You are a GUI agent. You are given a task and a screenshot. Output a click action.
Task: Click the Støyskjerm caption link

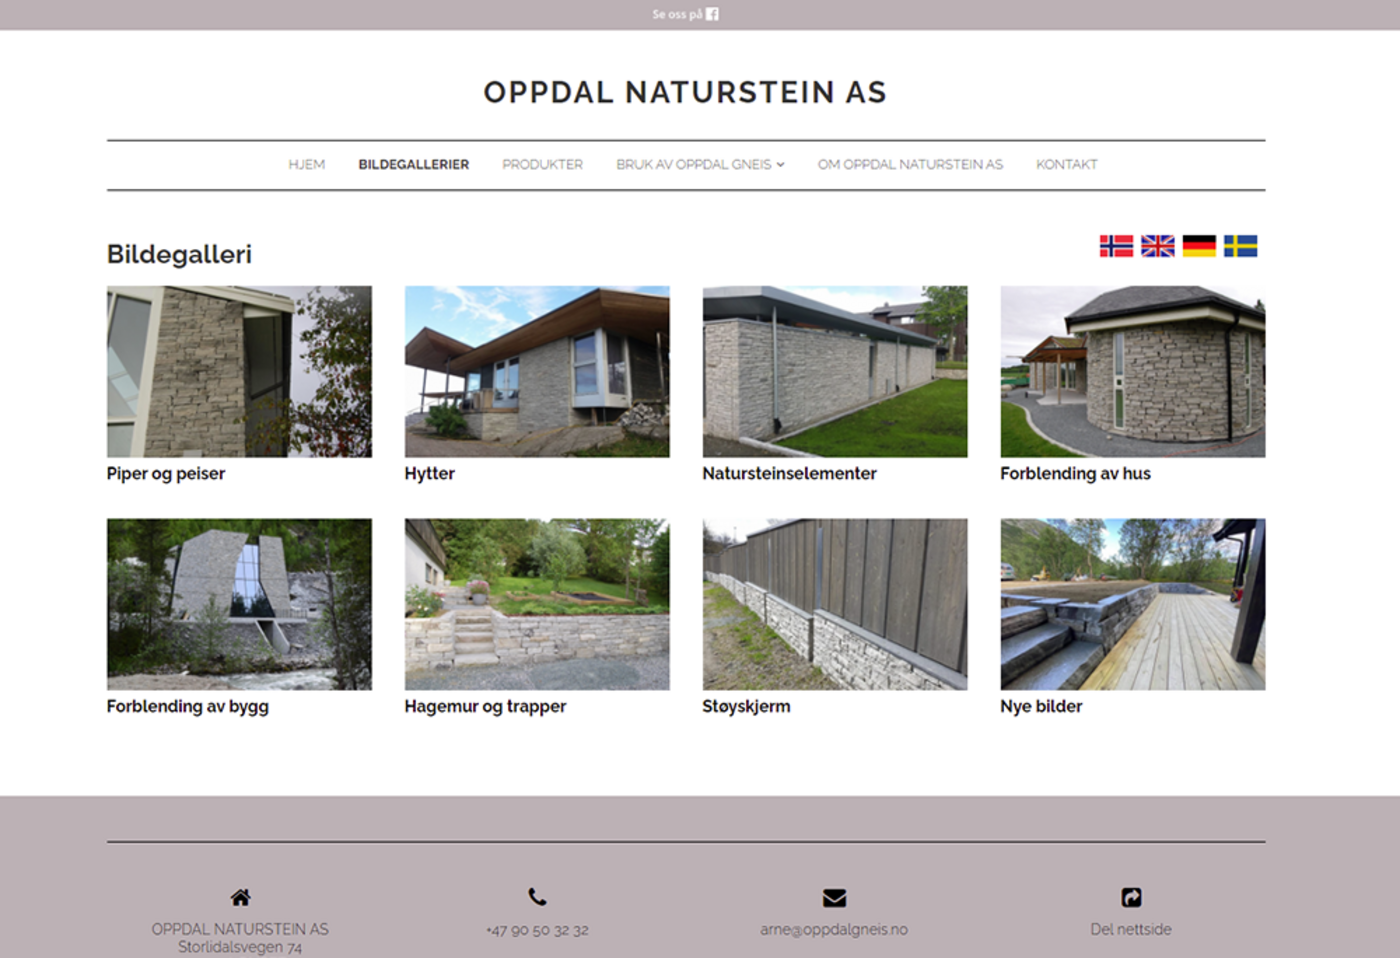[x=746, y=706]
